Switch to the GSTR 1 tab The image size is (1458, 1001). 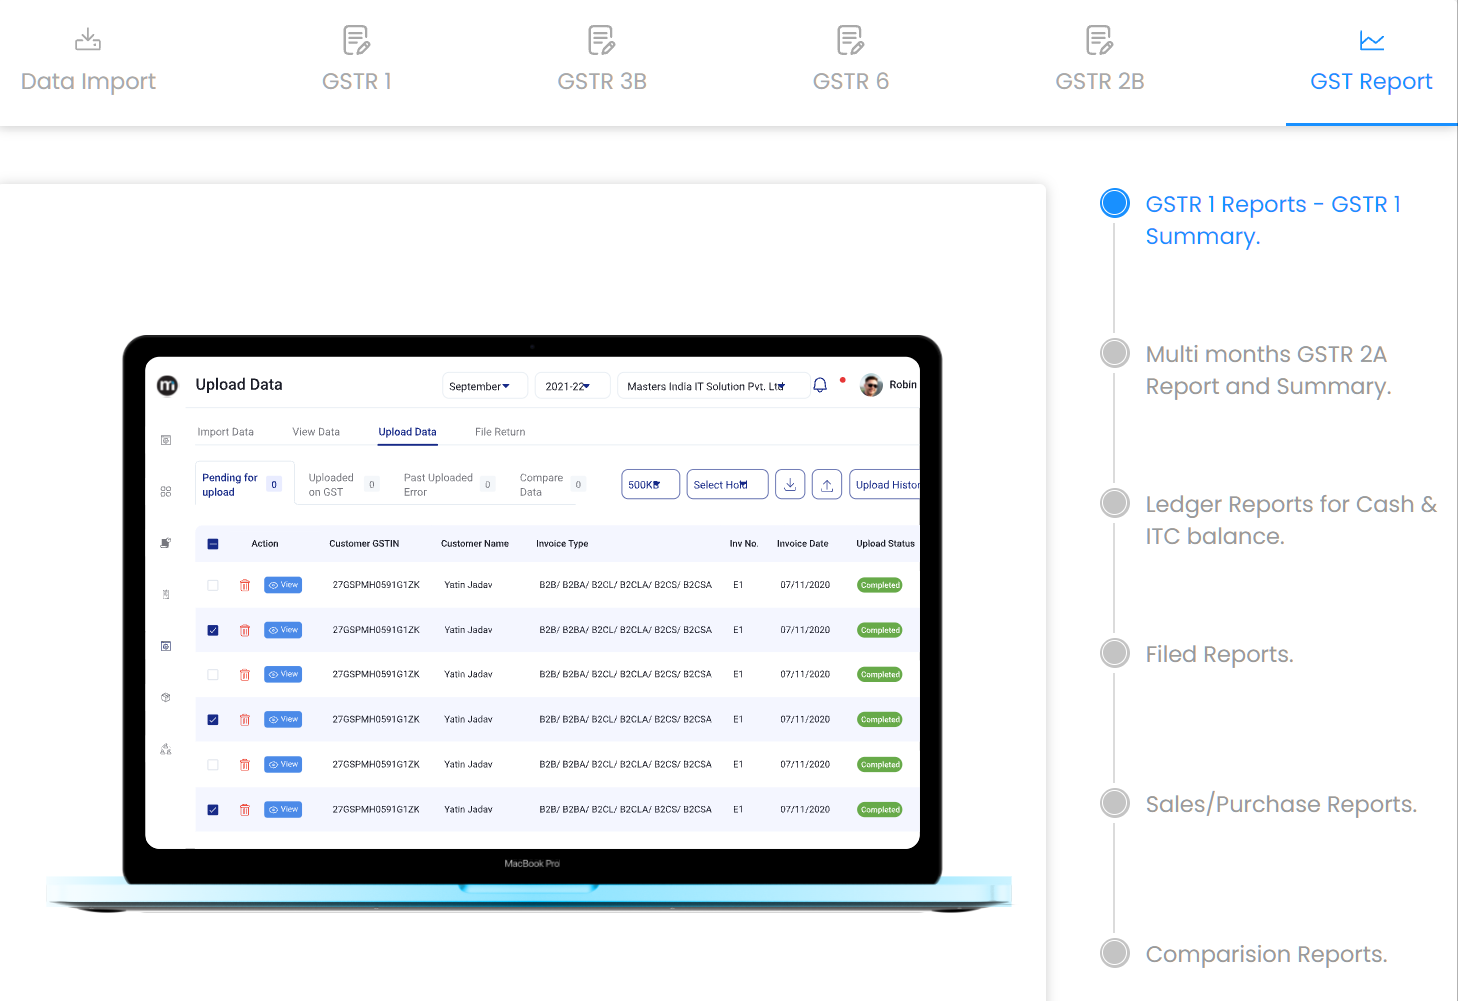pyautogui.click(x=357, y=63)
